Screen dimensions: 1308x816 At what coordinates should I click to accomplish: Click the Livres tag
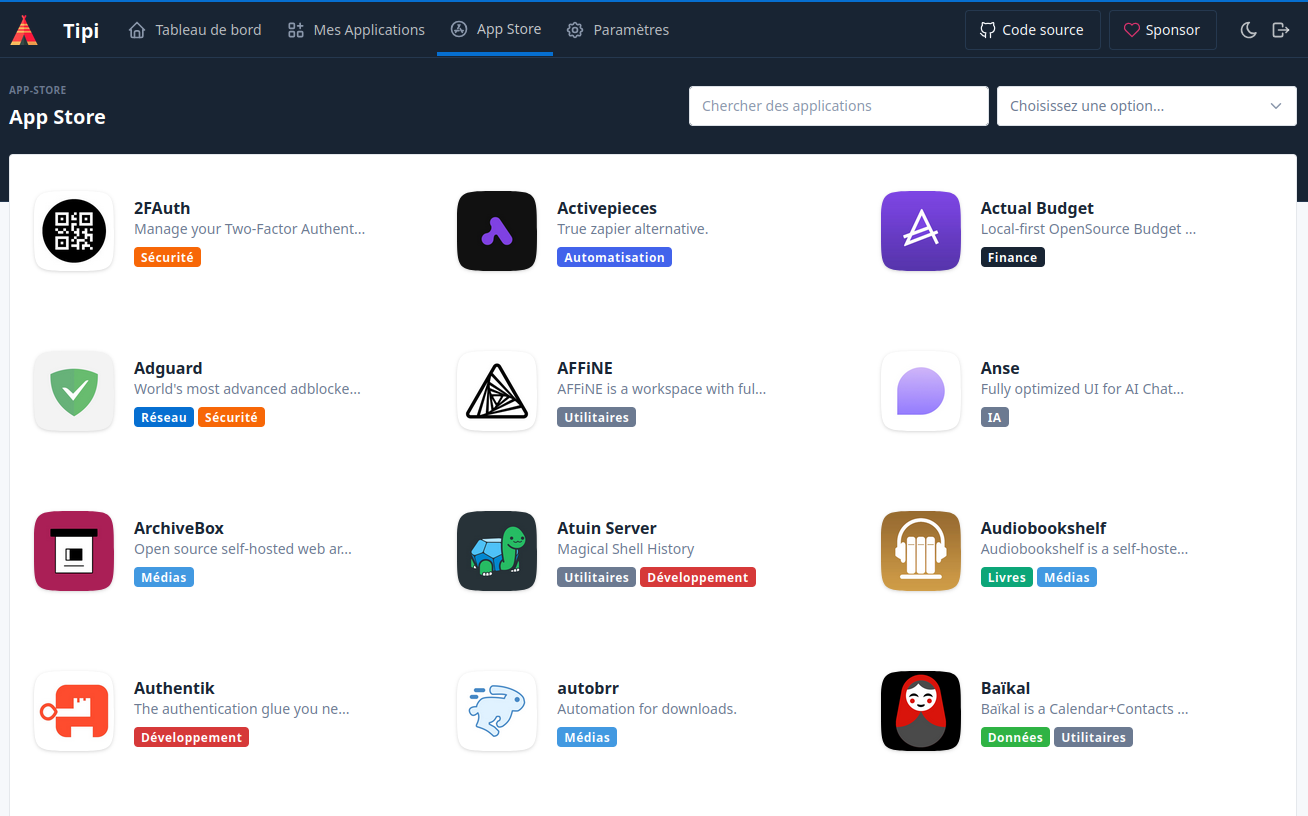(x=1007, y=577)
